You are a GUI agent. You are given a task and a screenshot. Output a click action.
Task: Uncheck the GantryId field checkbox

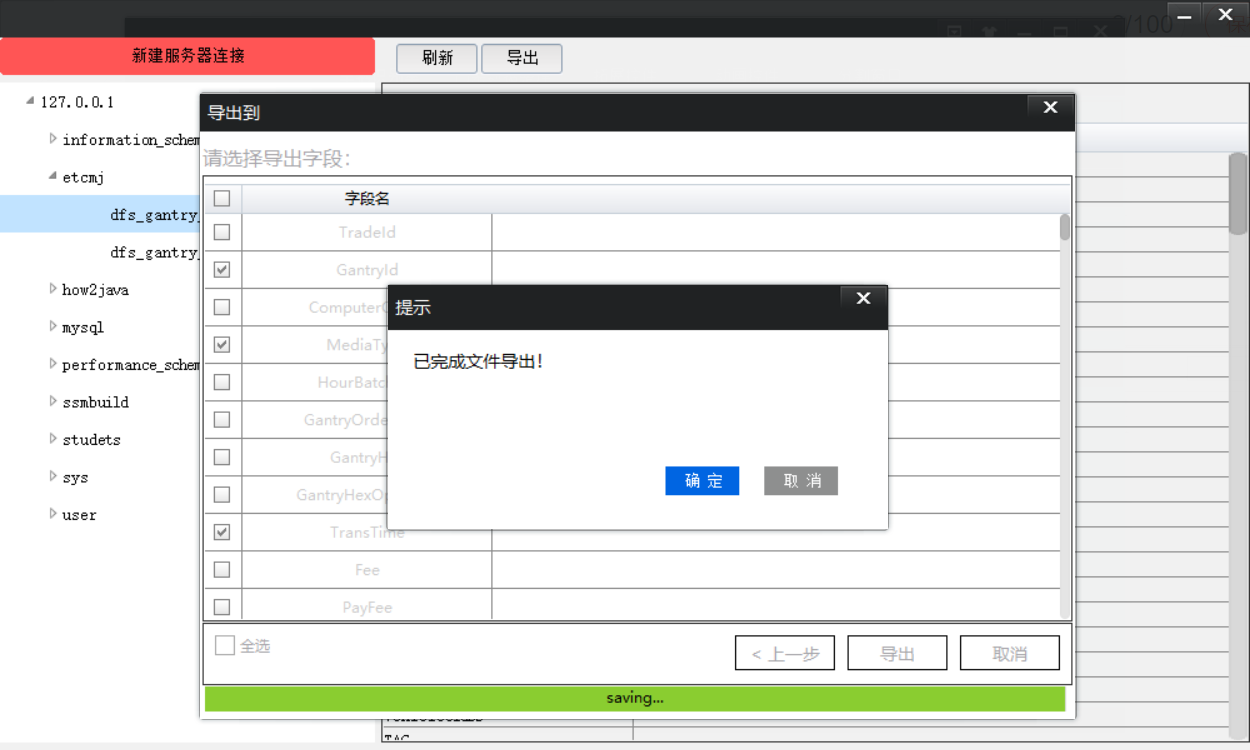[x=222, y=269]
